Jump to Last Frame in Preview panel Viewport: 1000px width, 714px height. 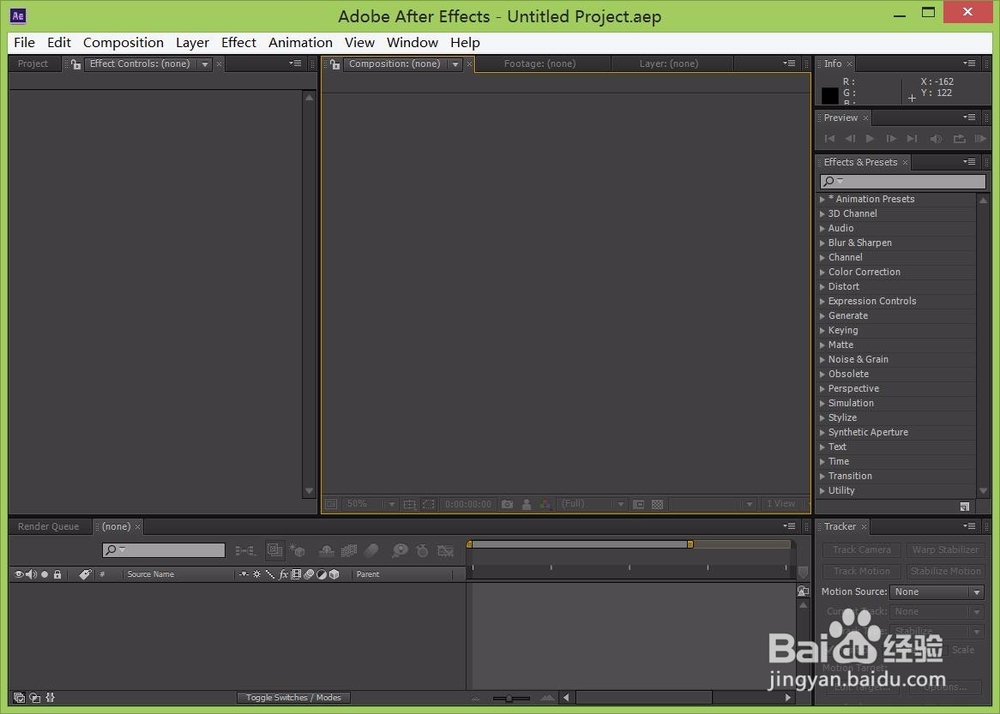(x=912, y=138)
